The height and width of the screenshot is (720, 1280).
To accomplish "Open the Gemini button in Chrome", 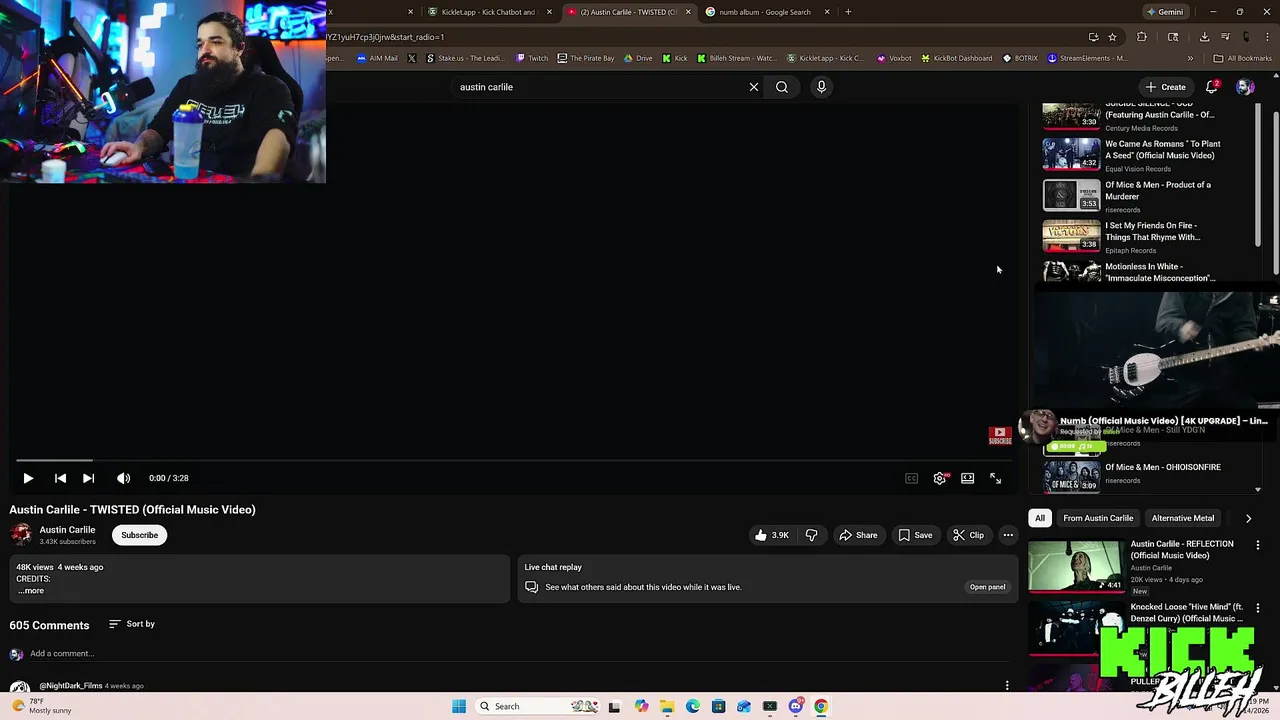I will [1165, 12].
